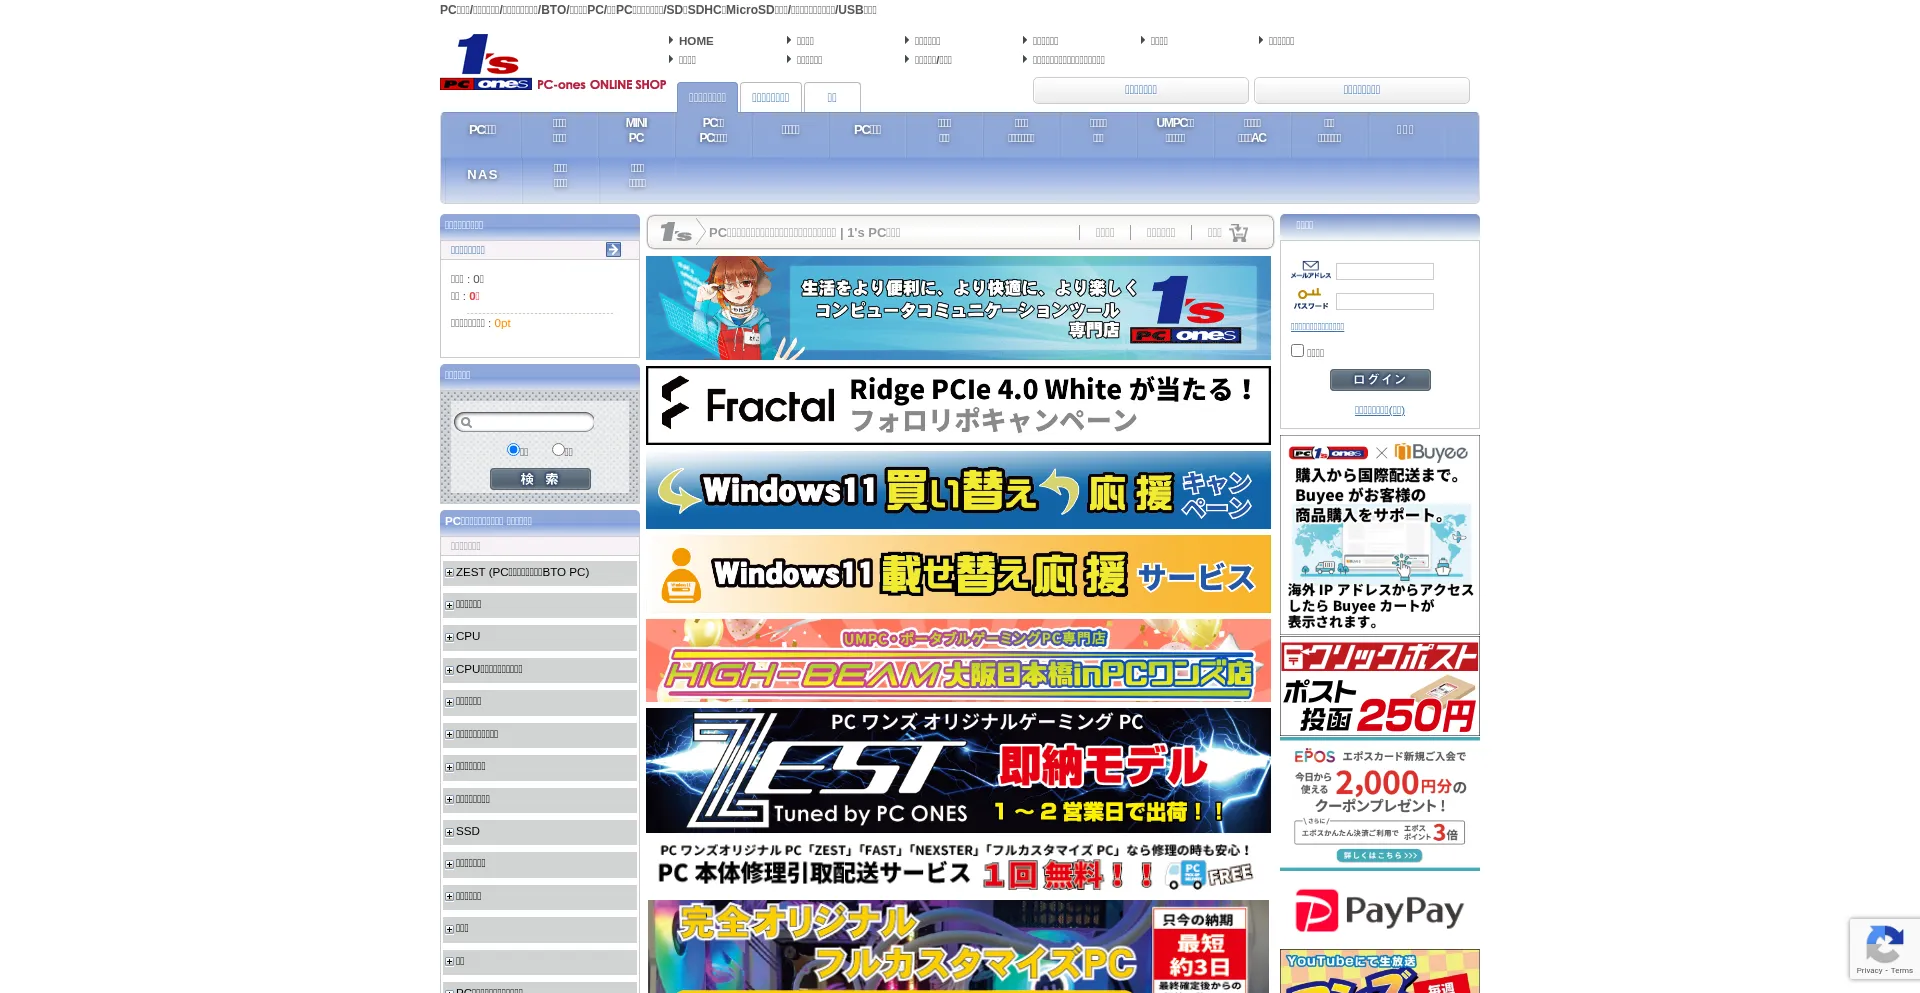Click the reCAPTCHA badge icon
The width and height of the screenshot is (1920, 993).
[1884, 946]
